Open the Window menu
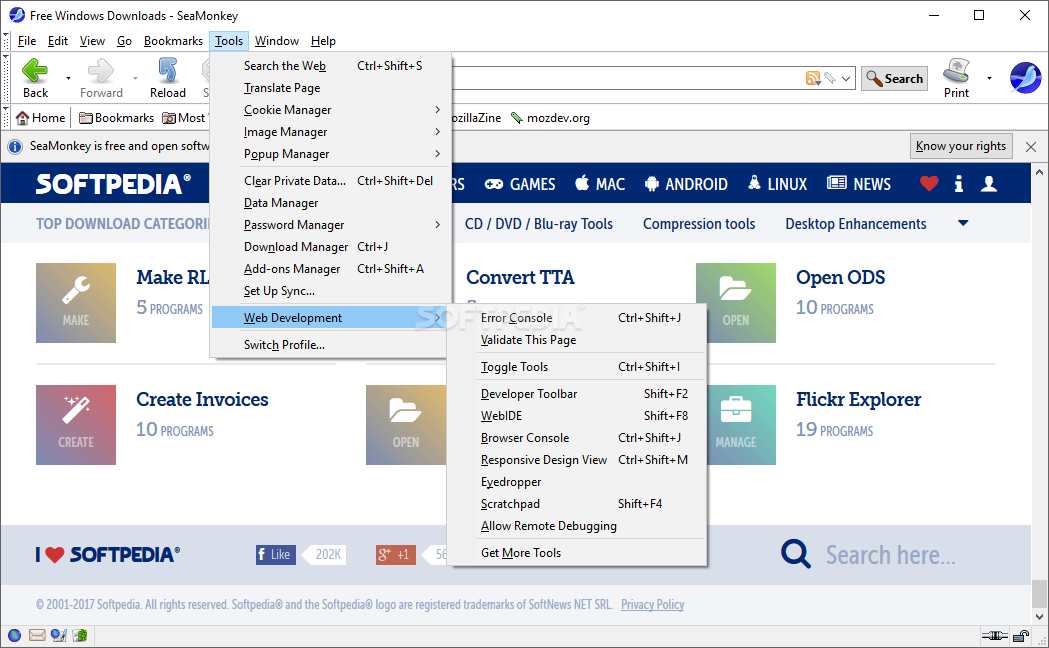Image resolution: width=1049 pixels, height=648 pixels. [276, 41]
